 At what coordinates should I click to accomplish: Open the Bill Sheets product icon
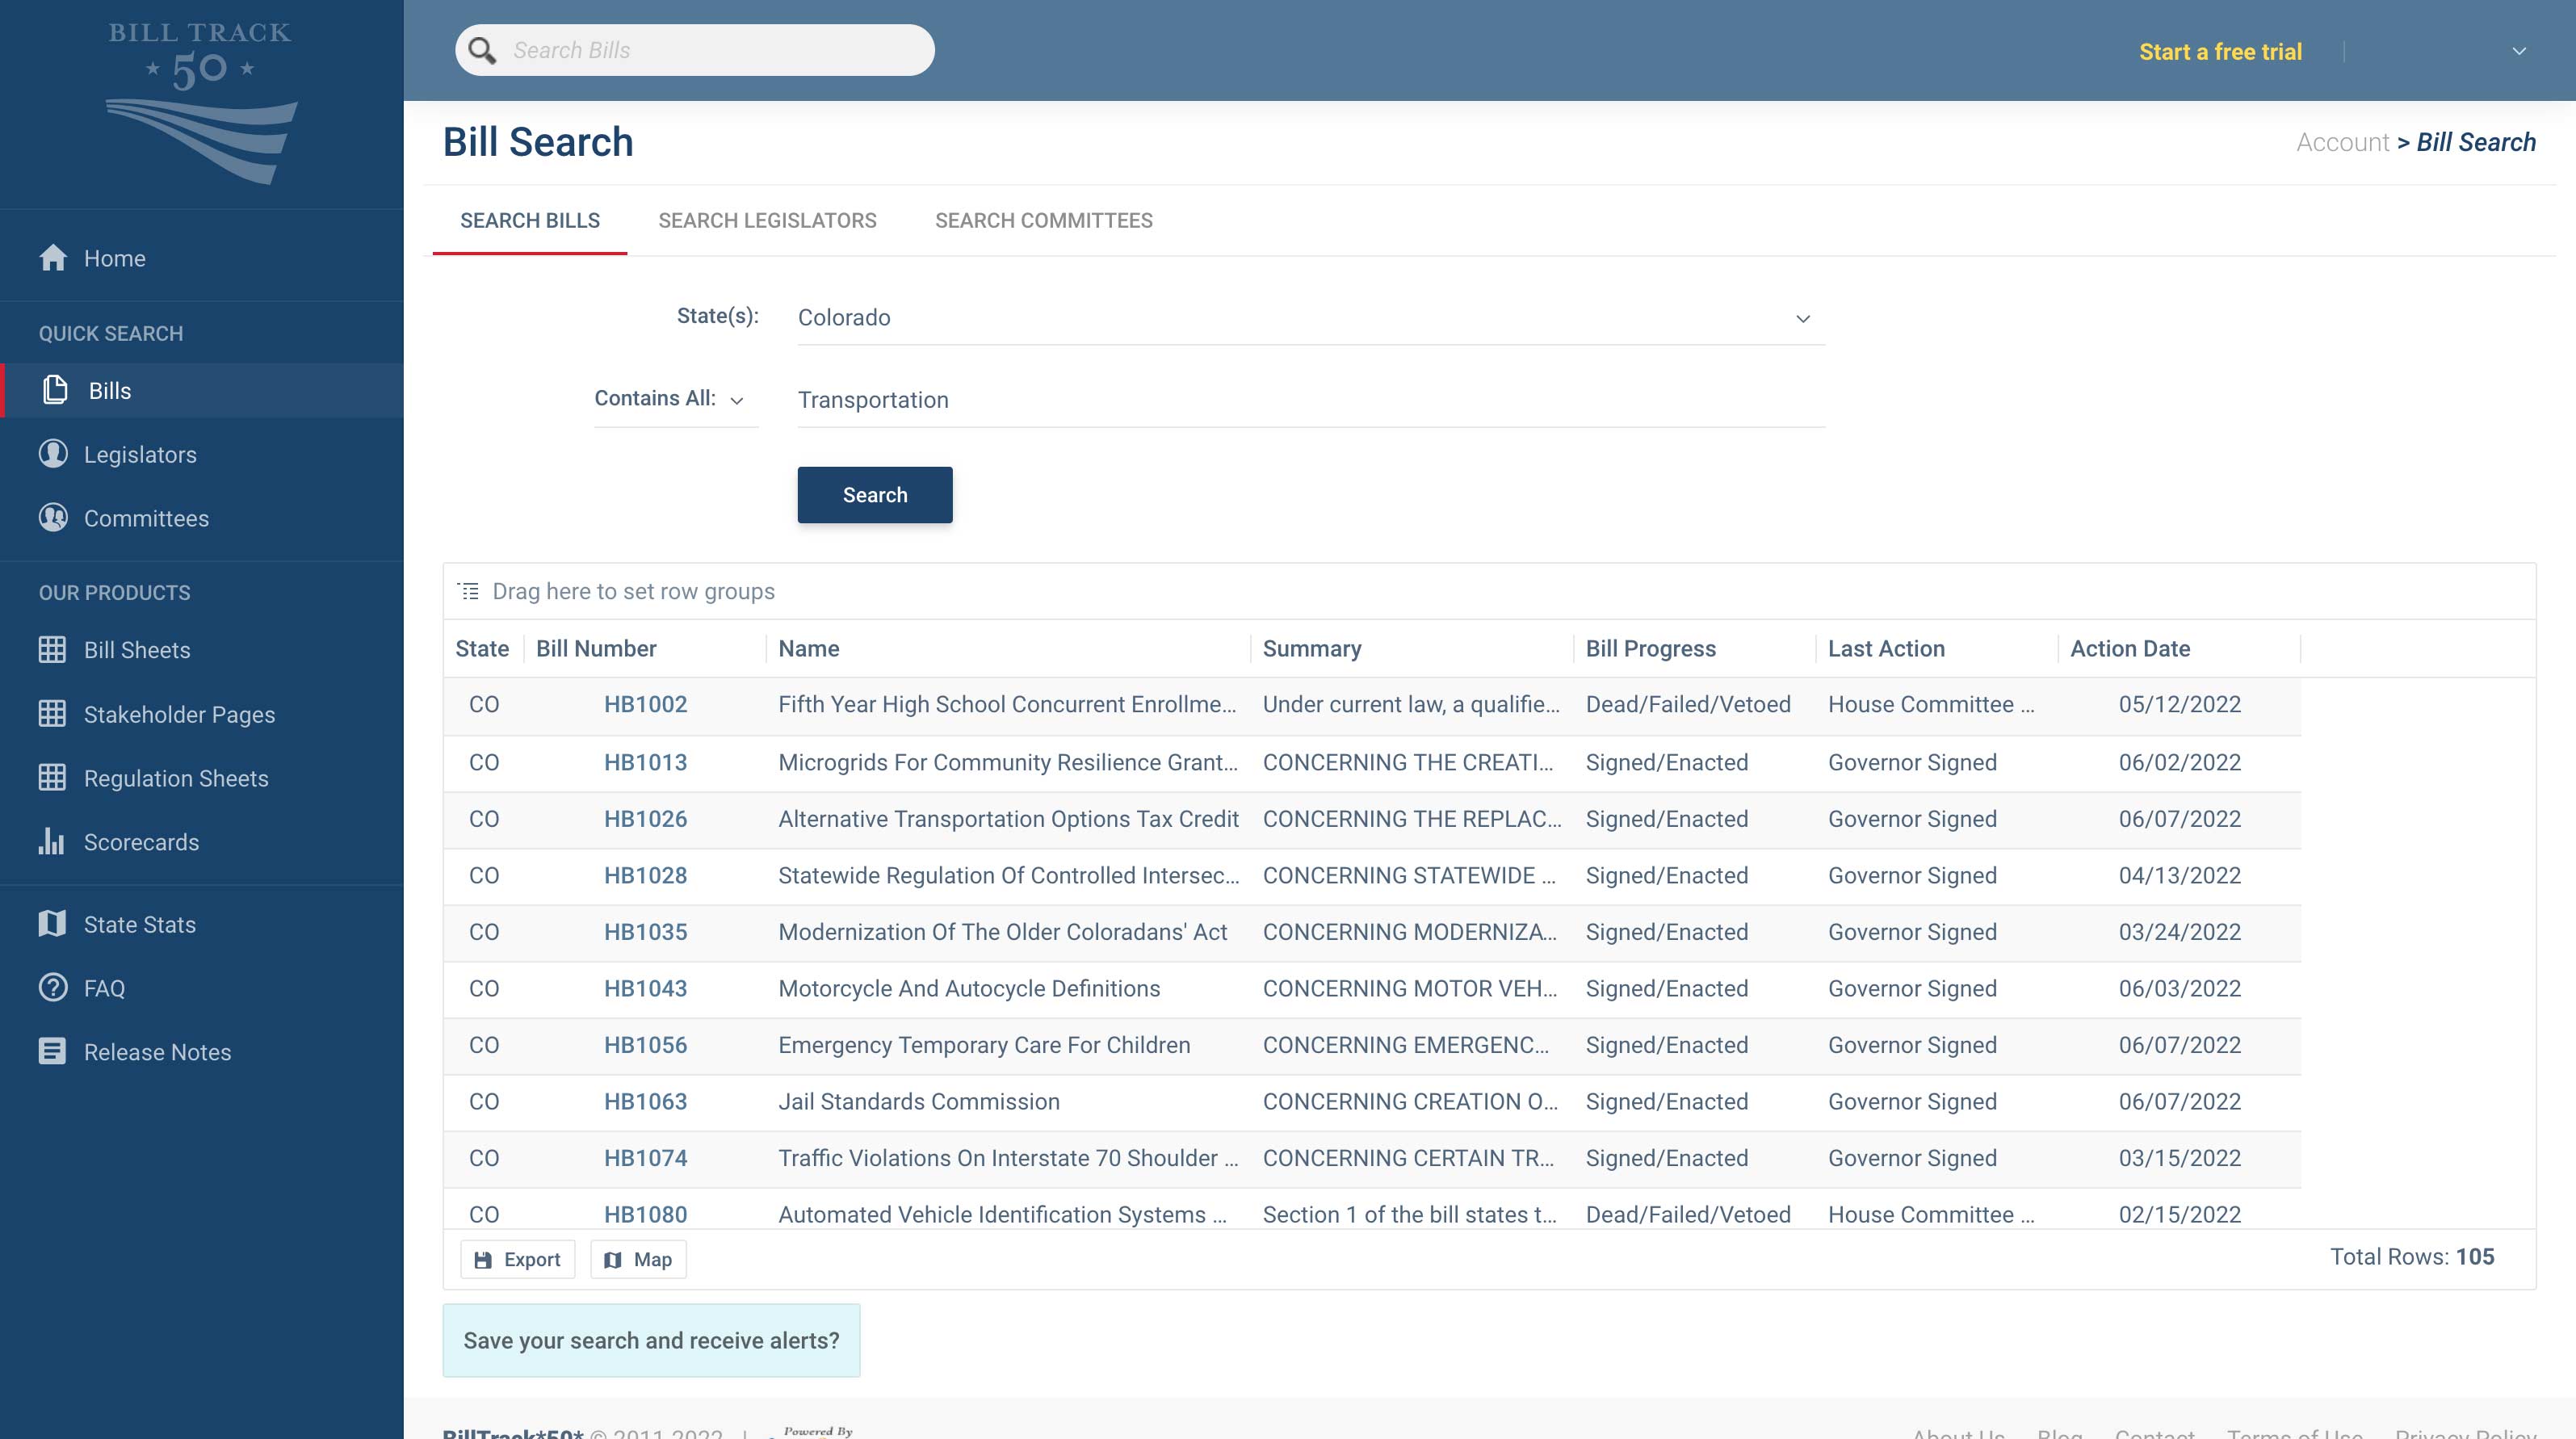coord(53,649)
